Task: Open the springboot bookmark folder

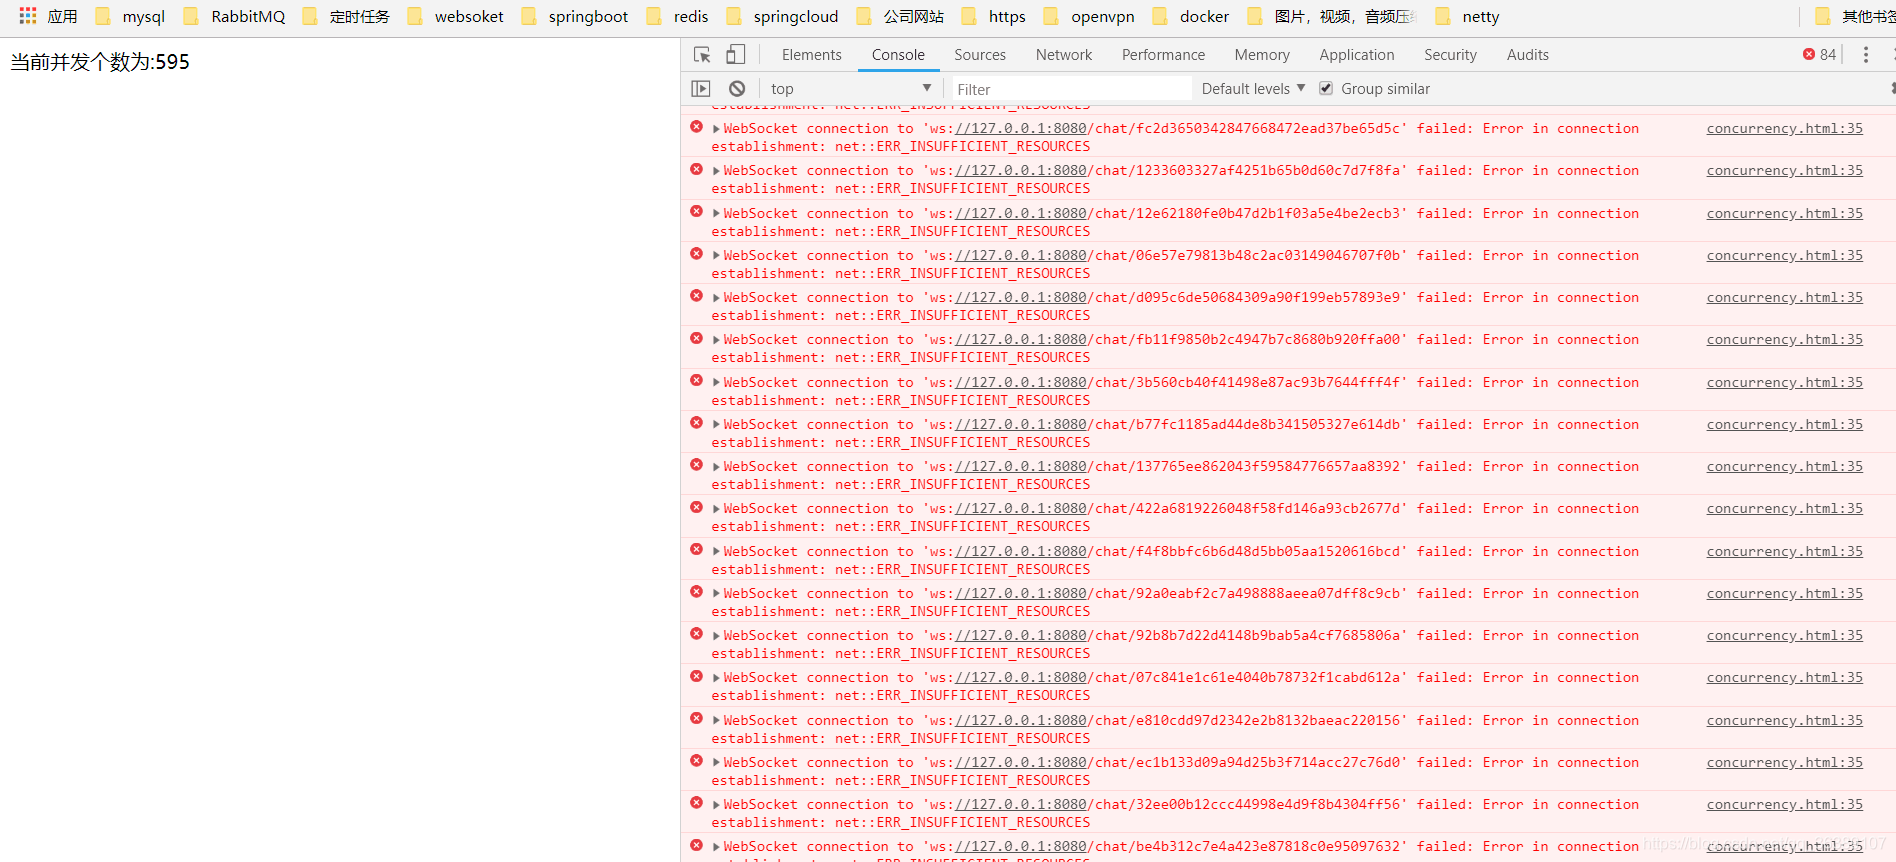Action: point(575,16)
